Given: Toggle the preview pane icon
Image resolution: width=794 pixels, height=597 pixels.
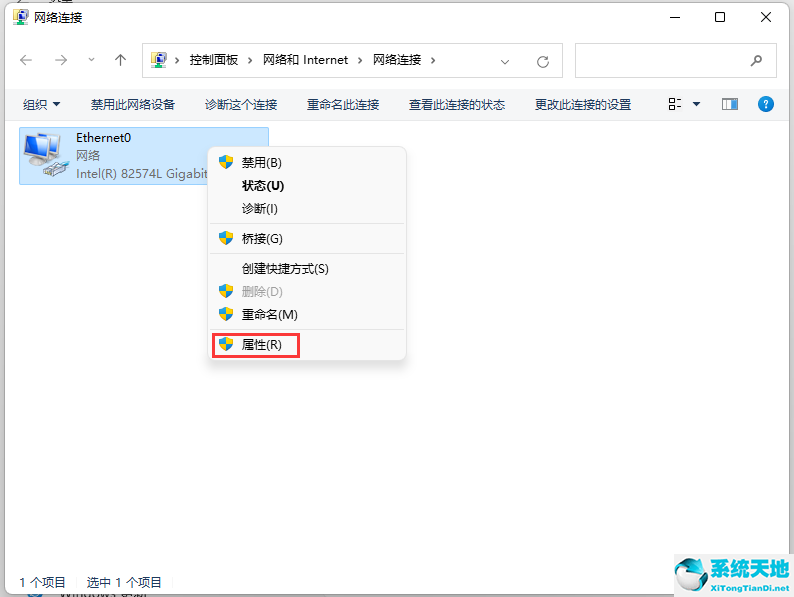Looking at the screenshot, I should tap(729, 104).
